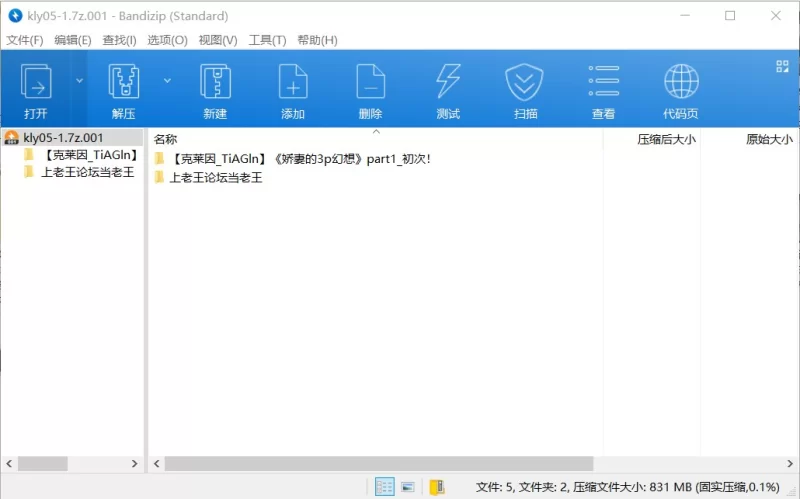Click the Scan (扫描) shield icon
This screenshot has height=499, width=800.
point(525,82)
